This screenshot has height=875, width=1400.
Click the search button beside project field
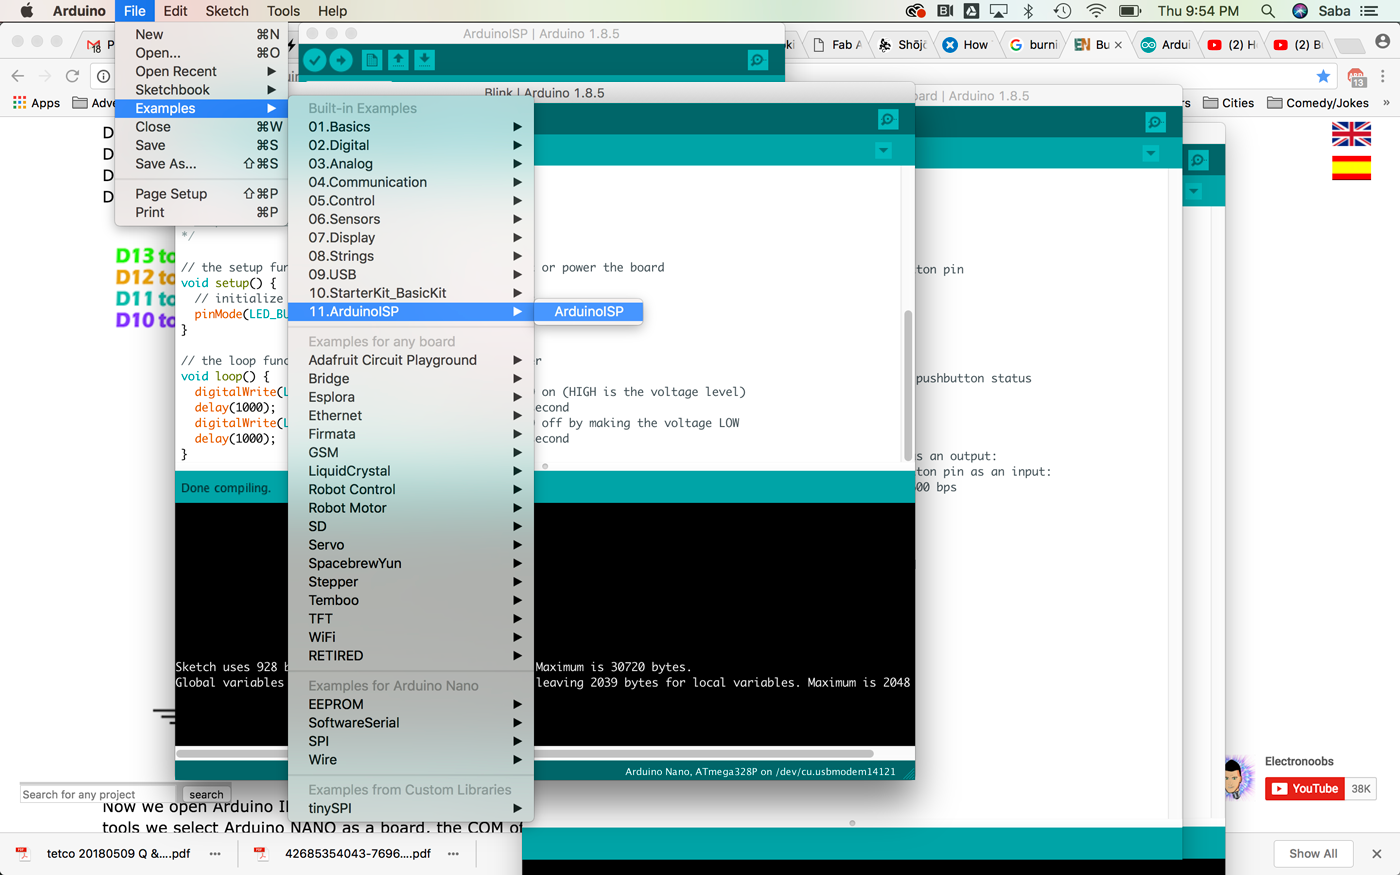point(206,795)
